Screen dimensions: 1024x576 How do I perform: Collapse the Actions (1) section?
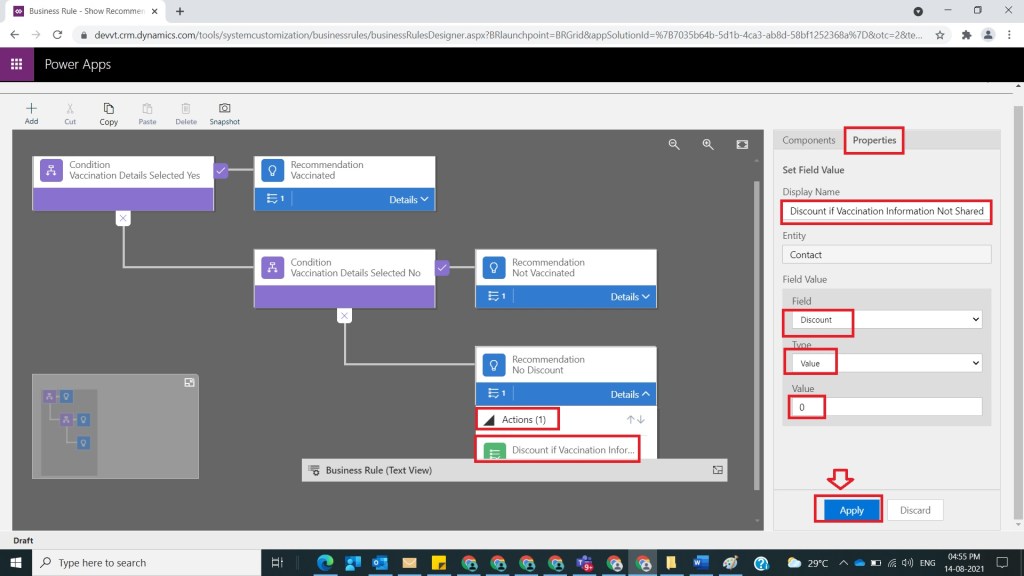[x=489, y=420]
